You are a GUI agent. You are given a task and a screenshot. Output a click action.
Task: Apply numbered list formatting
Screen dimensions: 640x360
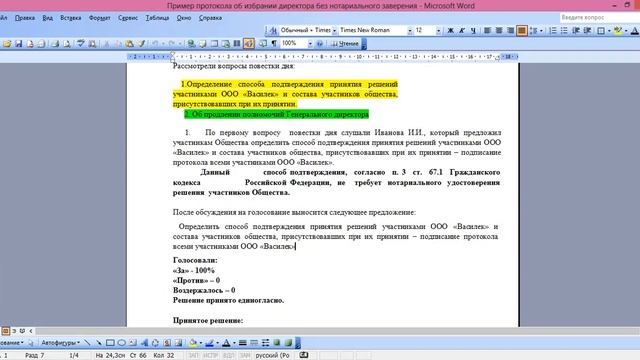553,31
